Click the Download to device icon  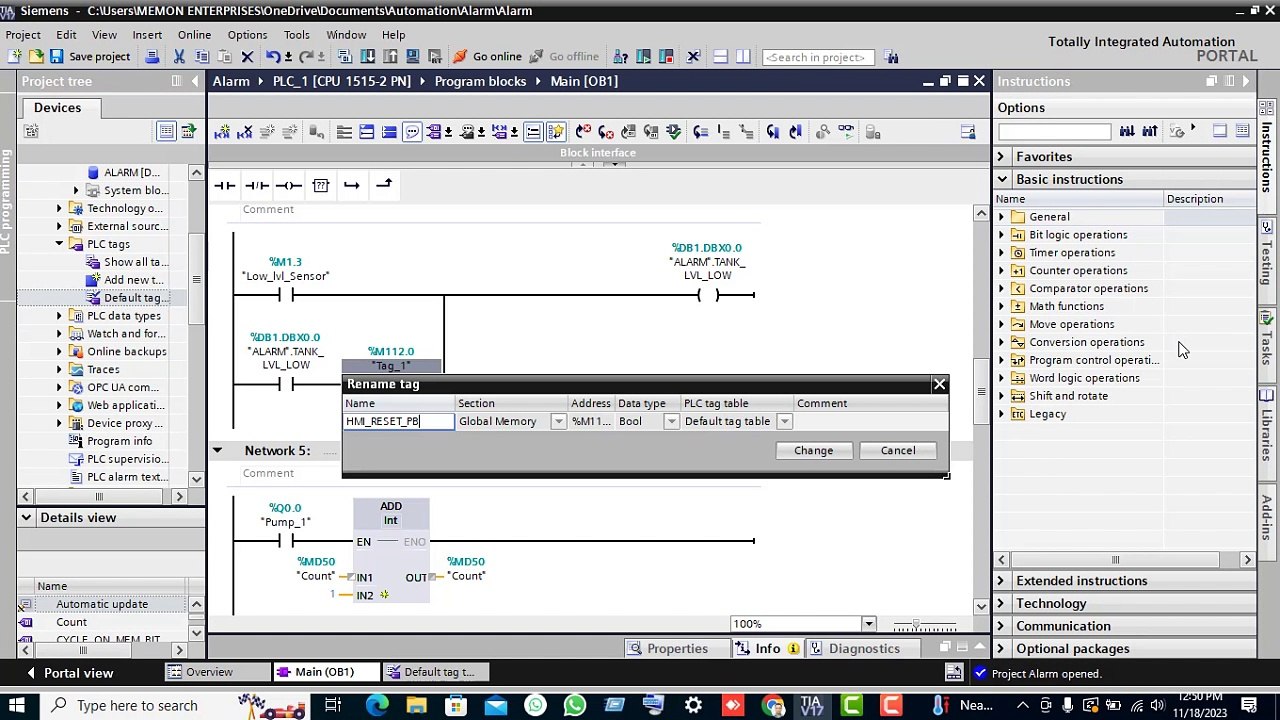(367, 57)
